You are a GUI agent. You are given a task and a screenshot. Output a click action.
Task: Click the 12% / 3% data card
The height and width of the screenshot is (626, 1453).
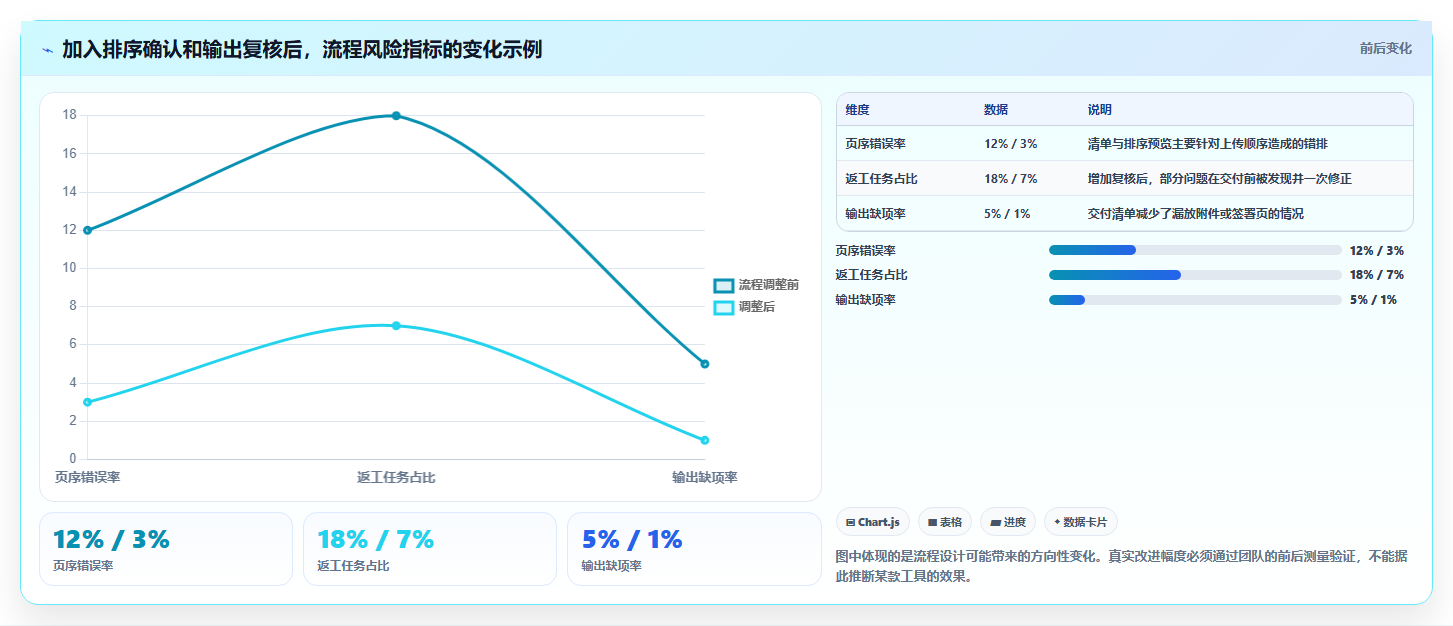pyautogui.click(x=166, y=549)
